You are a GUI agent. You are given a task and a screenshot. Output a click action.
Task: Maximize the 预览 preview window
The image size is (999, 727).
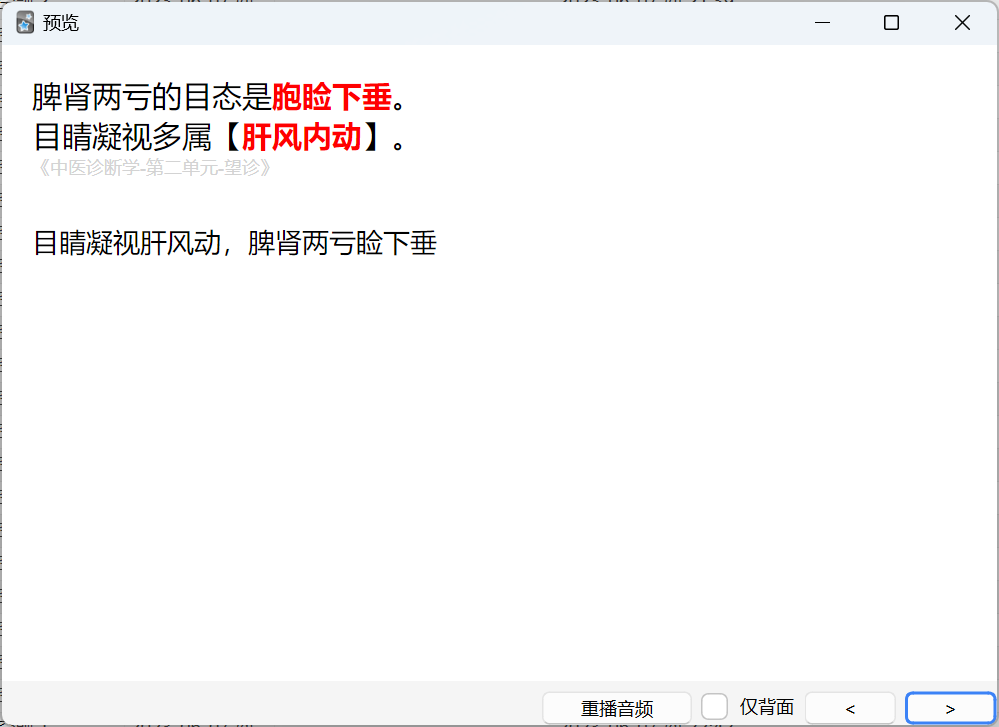(891, 23)
